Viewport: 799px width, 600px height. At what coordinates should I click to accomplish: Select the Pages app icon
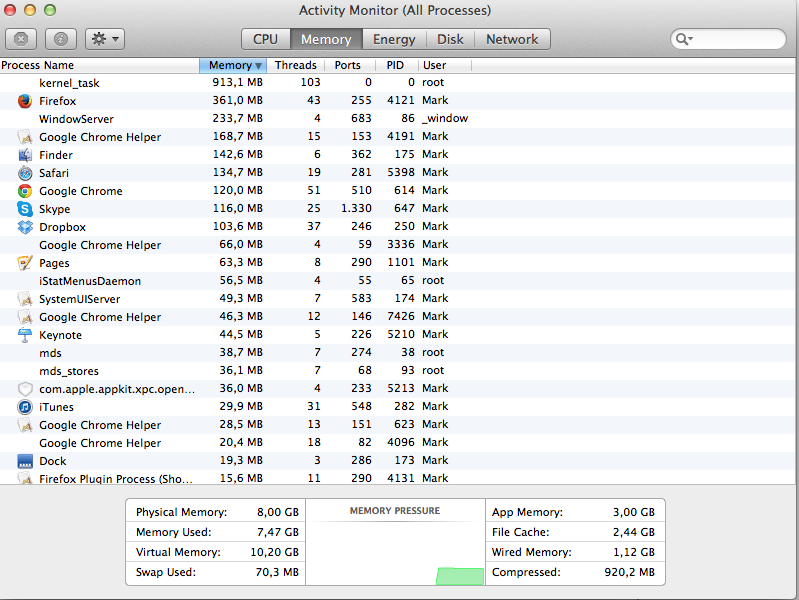coord(25,263)
